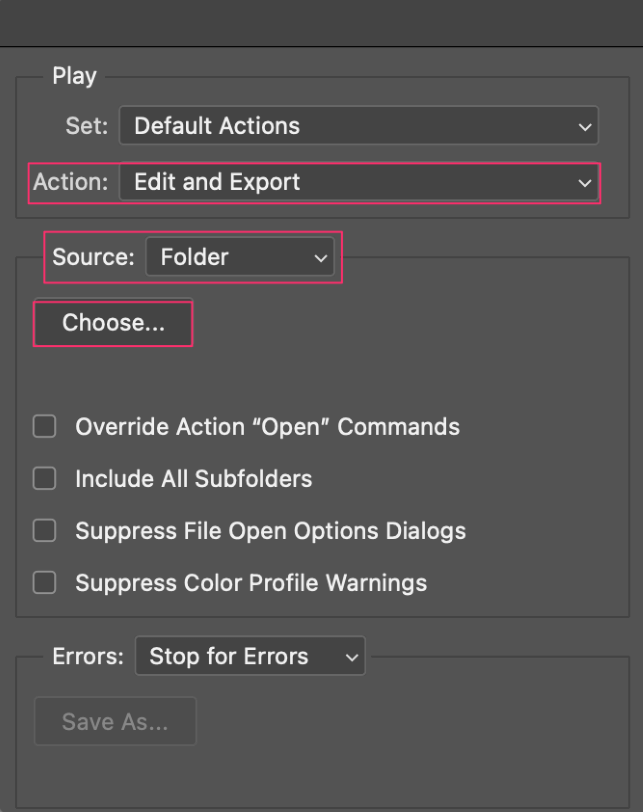Screen dimensions: 643x812
Task: Open the Action dropdown showing Edit and Export
Action: [x=358, y=182]
